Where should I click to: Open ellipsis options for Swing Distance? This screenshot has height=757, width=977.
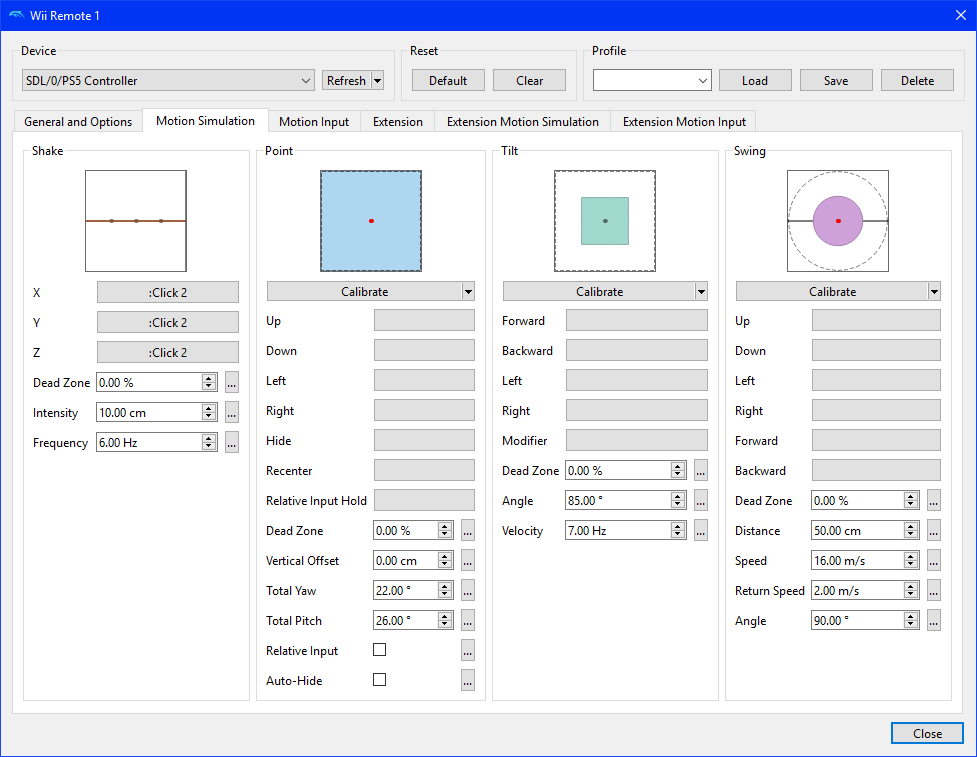point(933,530)
